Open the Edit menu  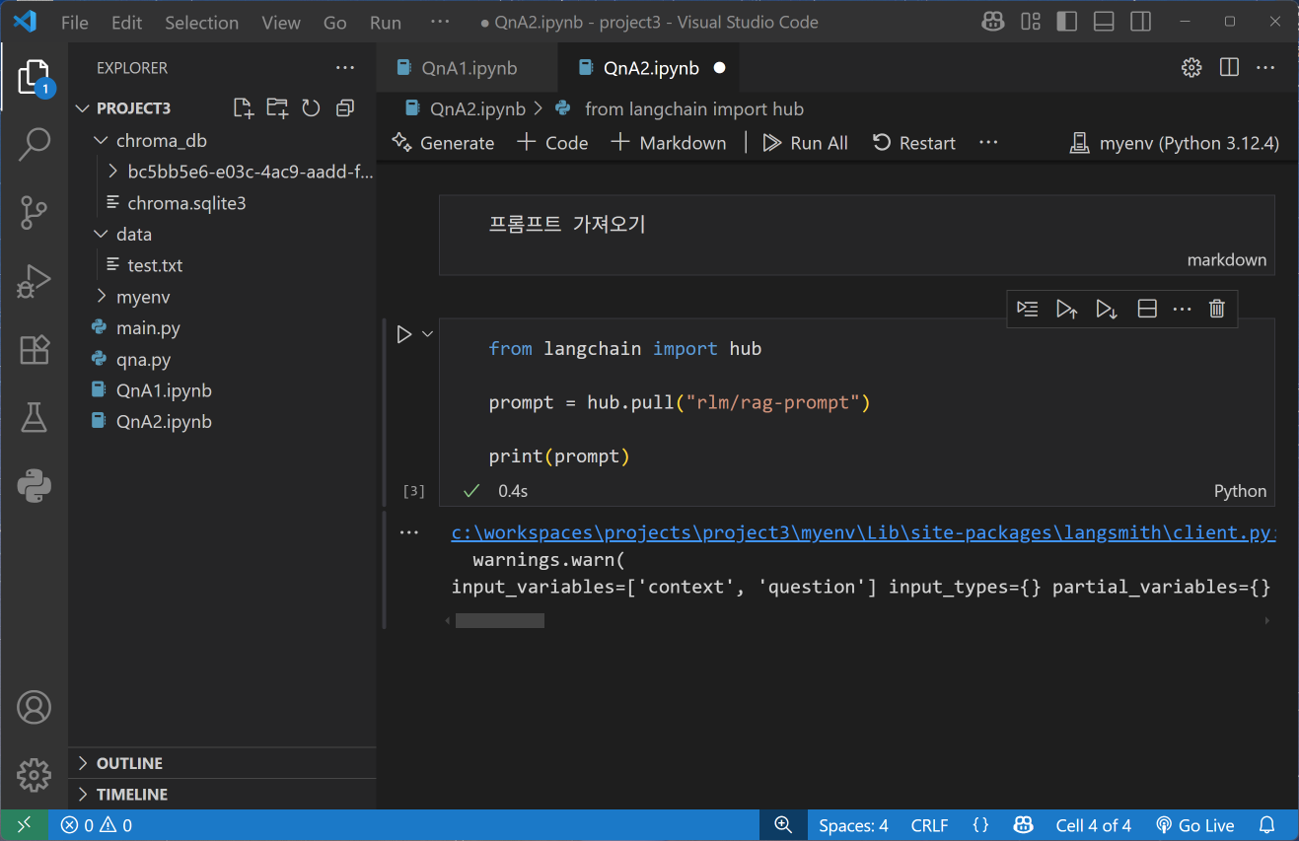[x=127, y=22]
